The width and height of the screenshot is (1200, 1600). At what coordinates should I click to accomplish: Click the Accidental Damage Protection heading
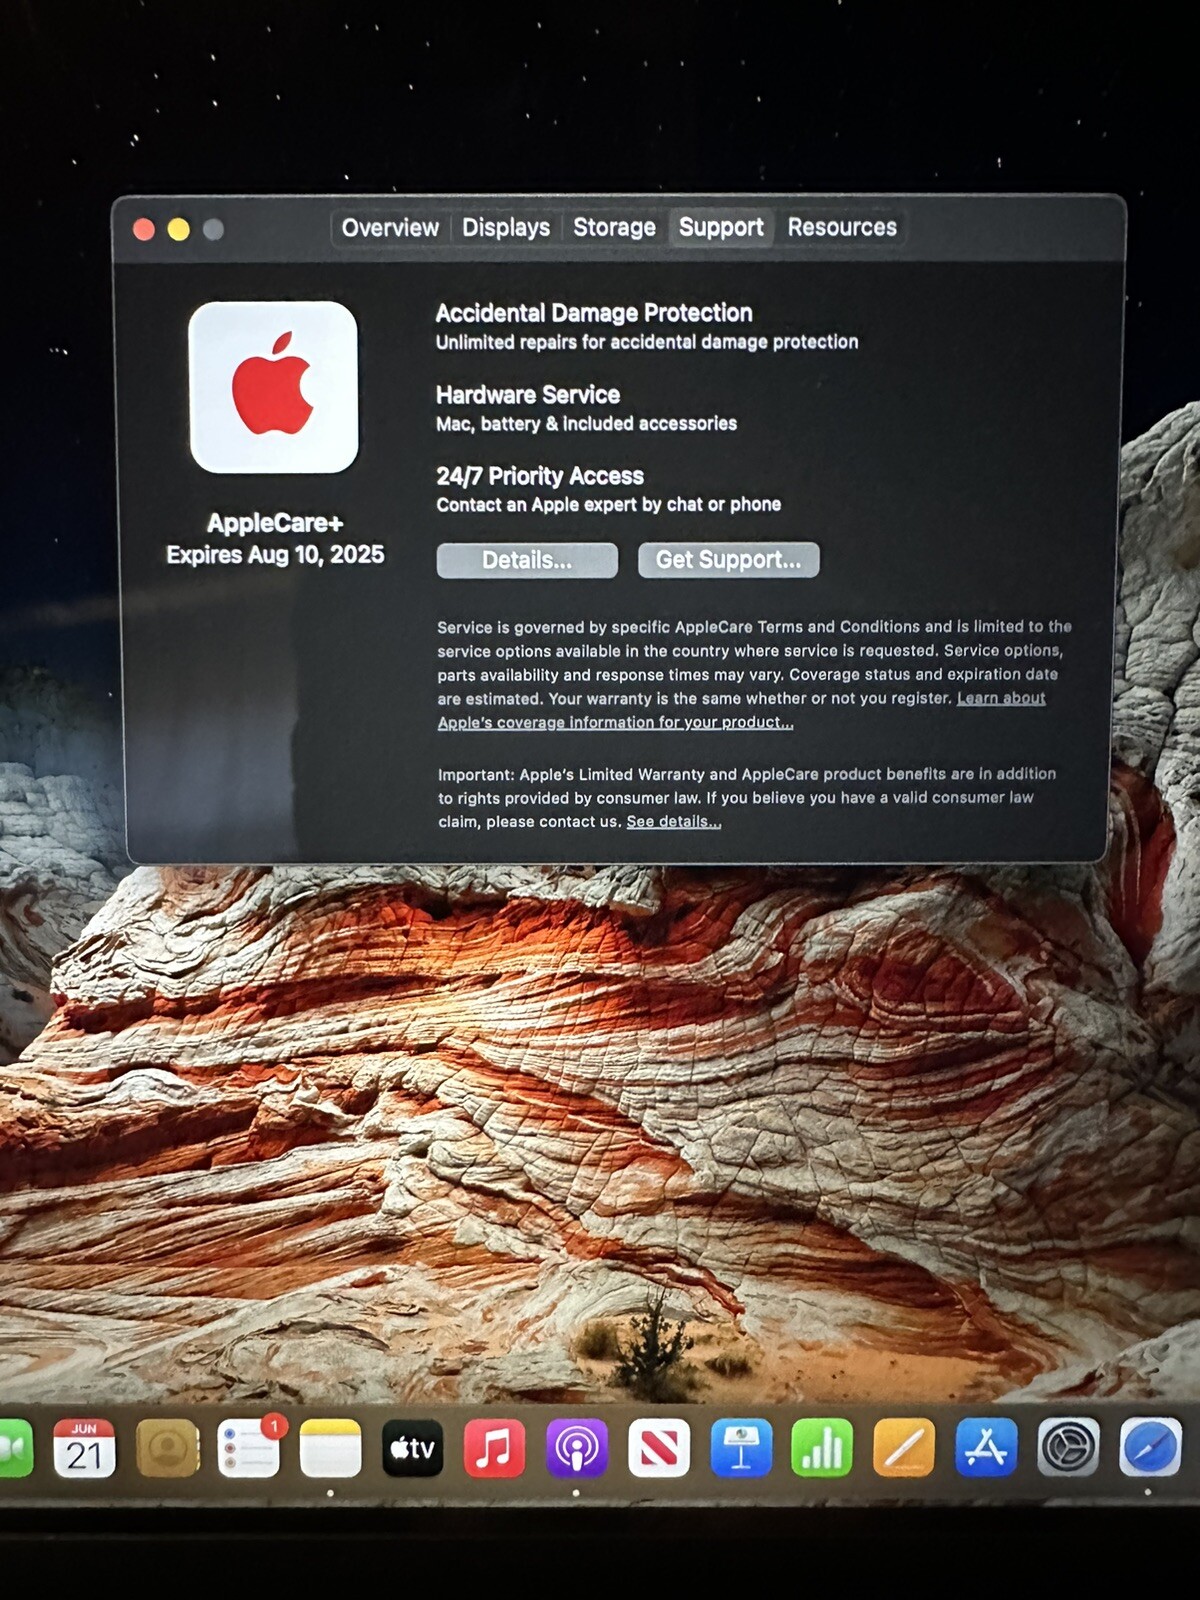click(x=594, y=313)
